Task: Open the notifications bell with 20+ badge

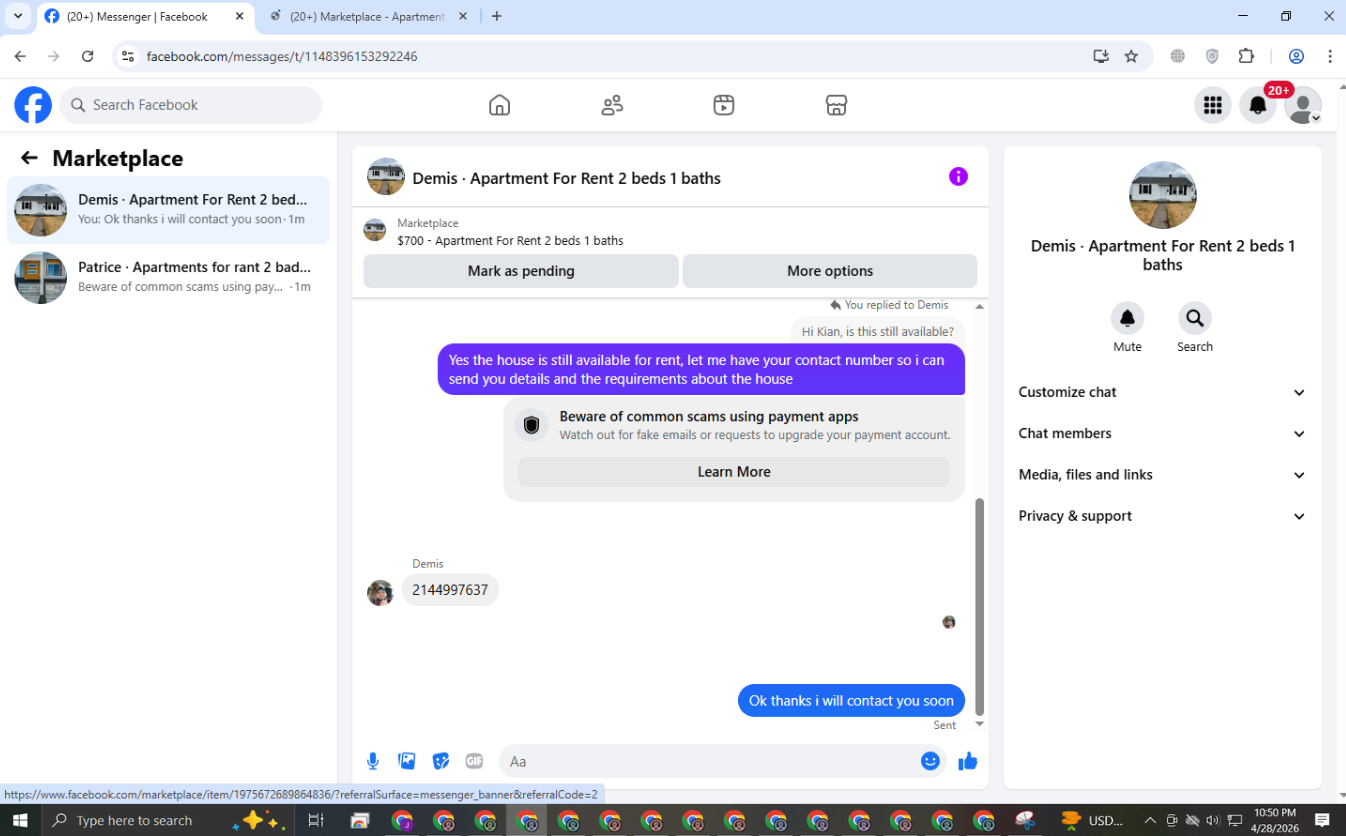Action: (x=1258, y=105)
